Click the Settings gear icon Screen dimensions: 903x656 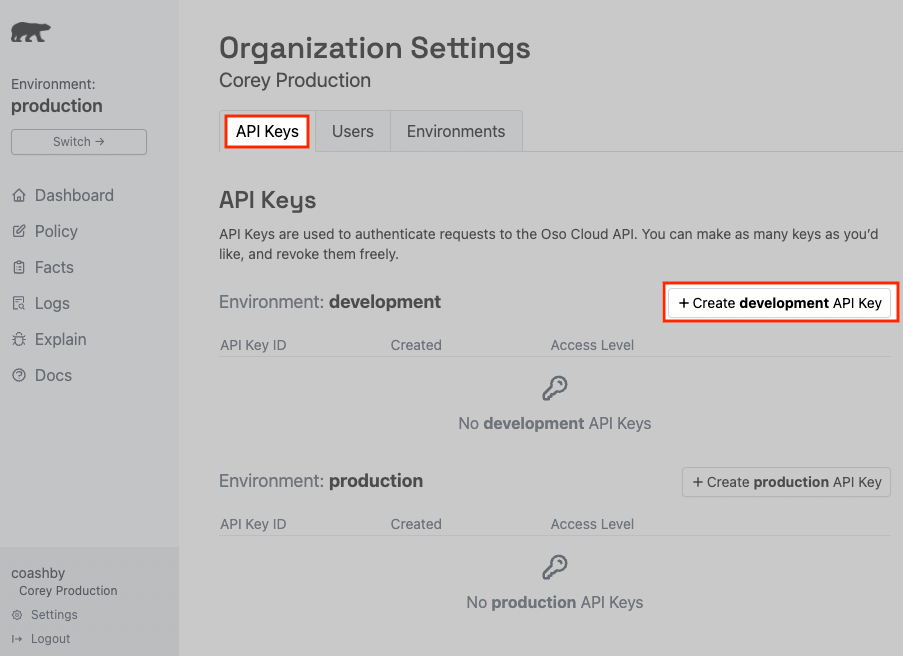pos(17,615)
